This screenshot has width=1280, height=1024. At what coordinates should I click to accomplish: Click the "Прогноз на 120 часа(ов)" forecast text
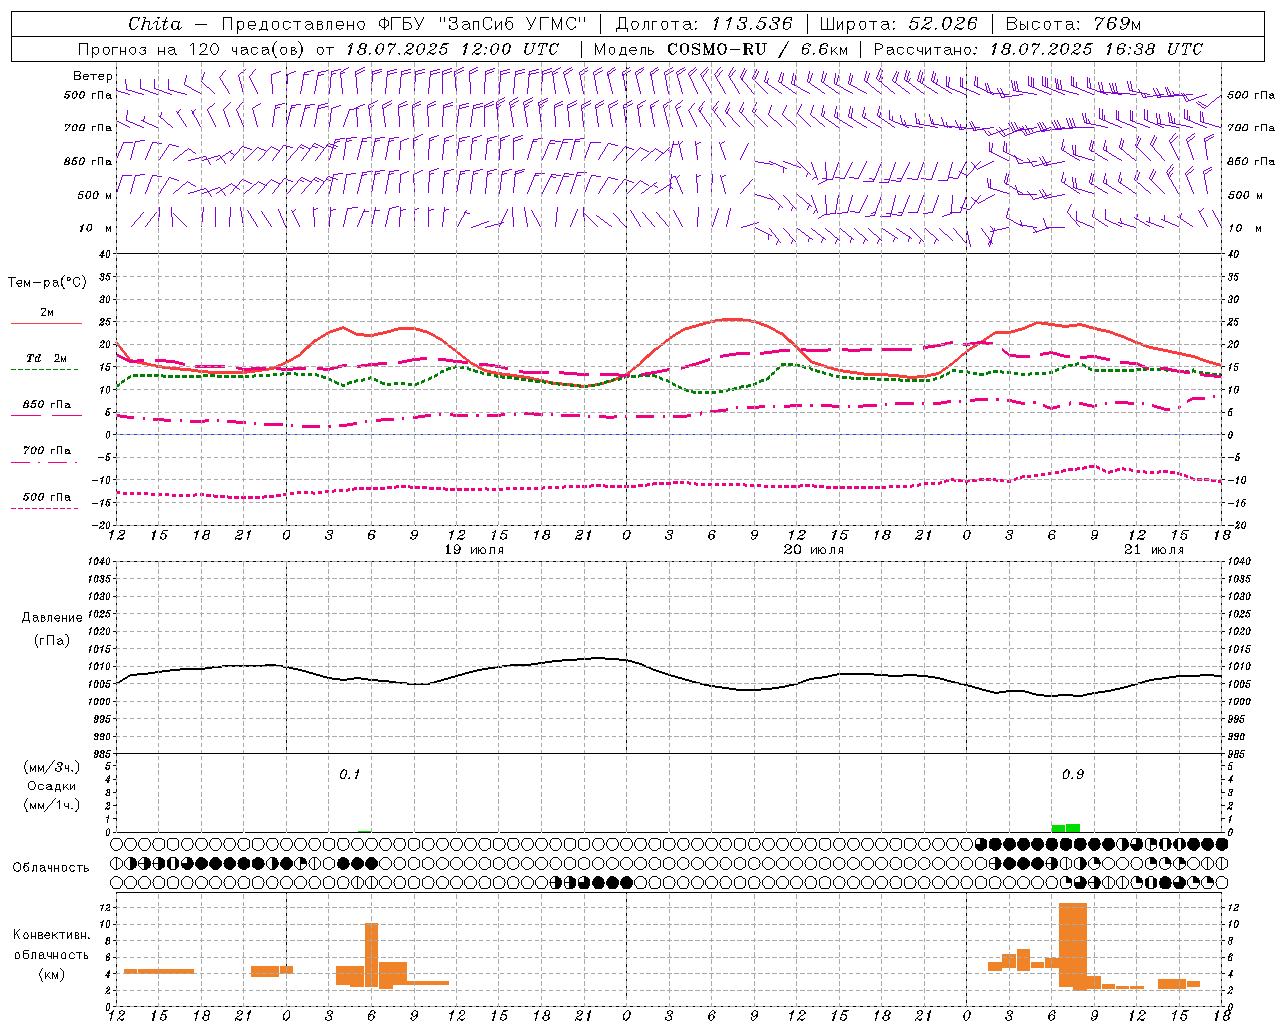point(191,49)
